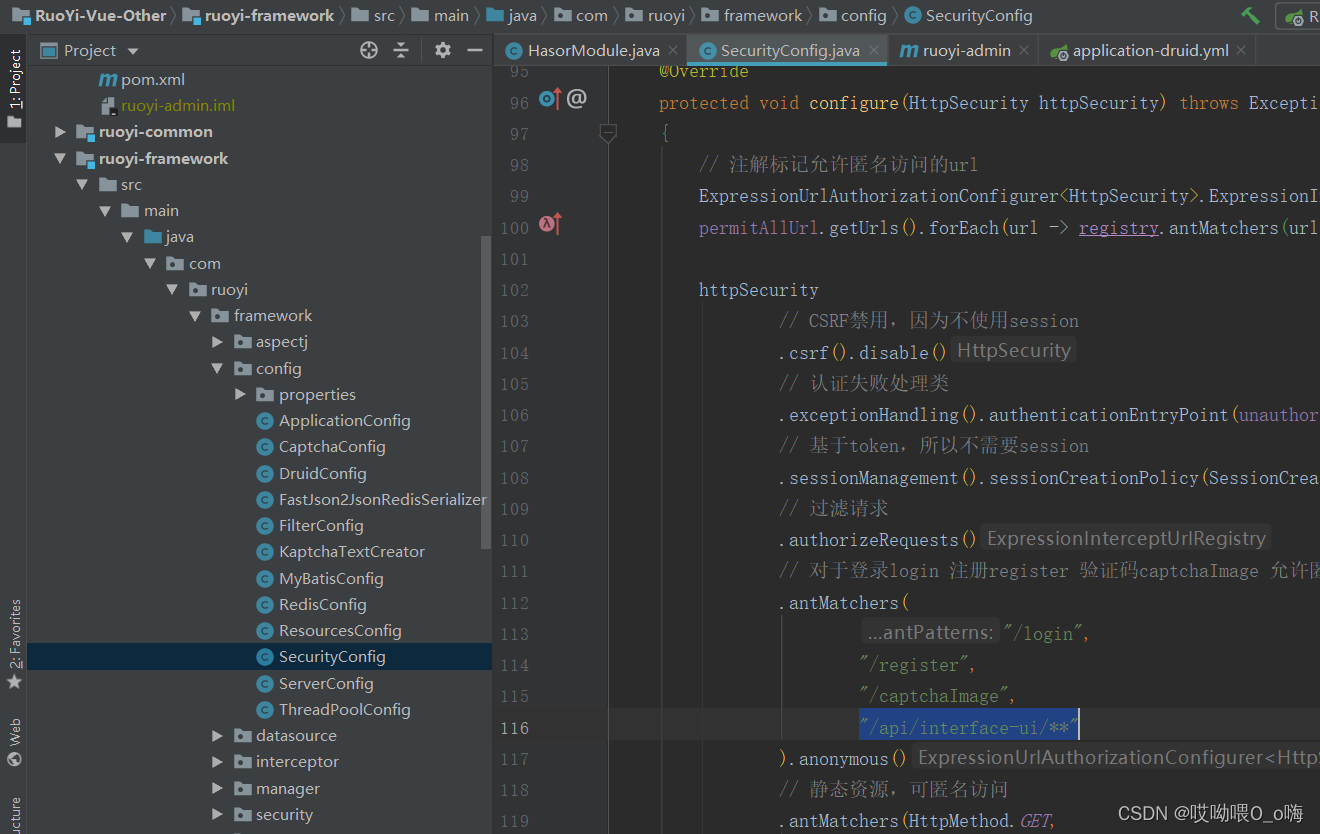Viewport: 1320px width, 834px height.
Task: Run the build with the hammer icon
Action: [x=1250, y=15]
